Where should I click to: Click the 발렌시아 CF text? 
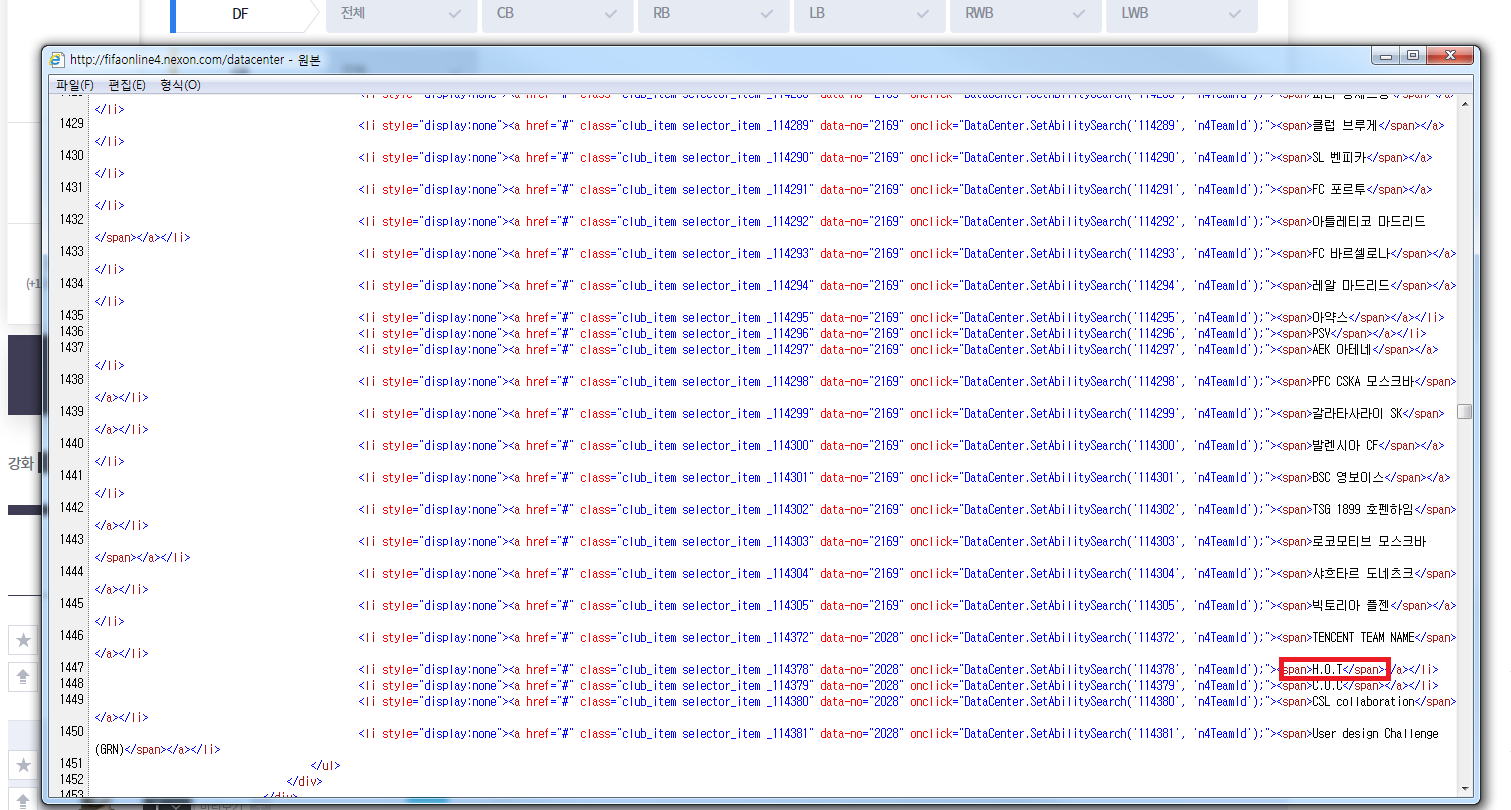click(x=1345, y=445)
